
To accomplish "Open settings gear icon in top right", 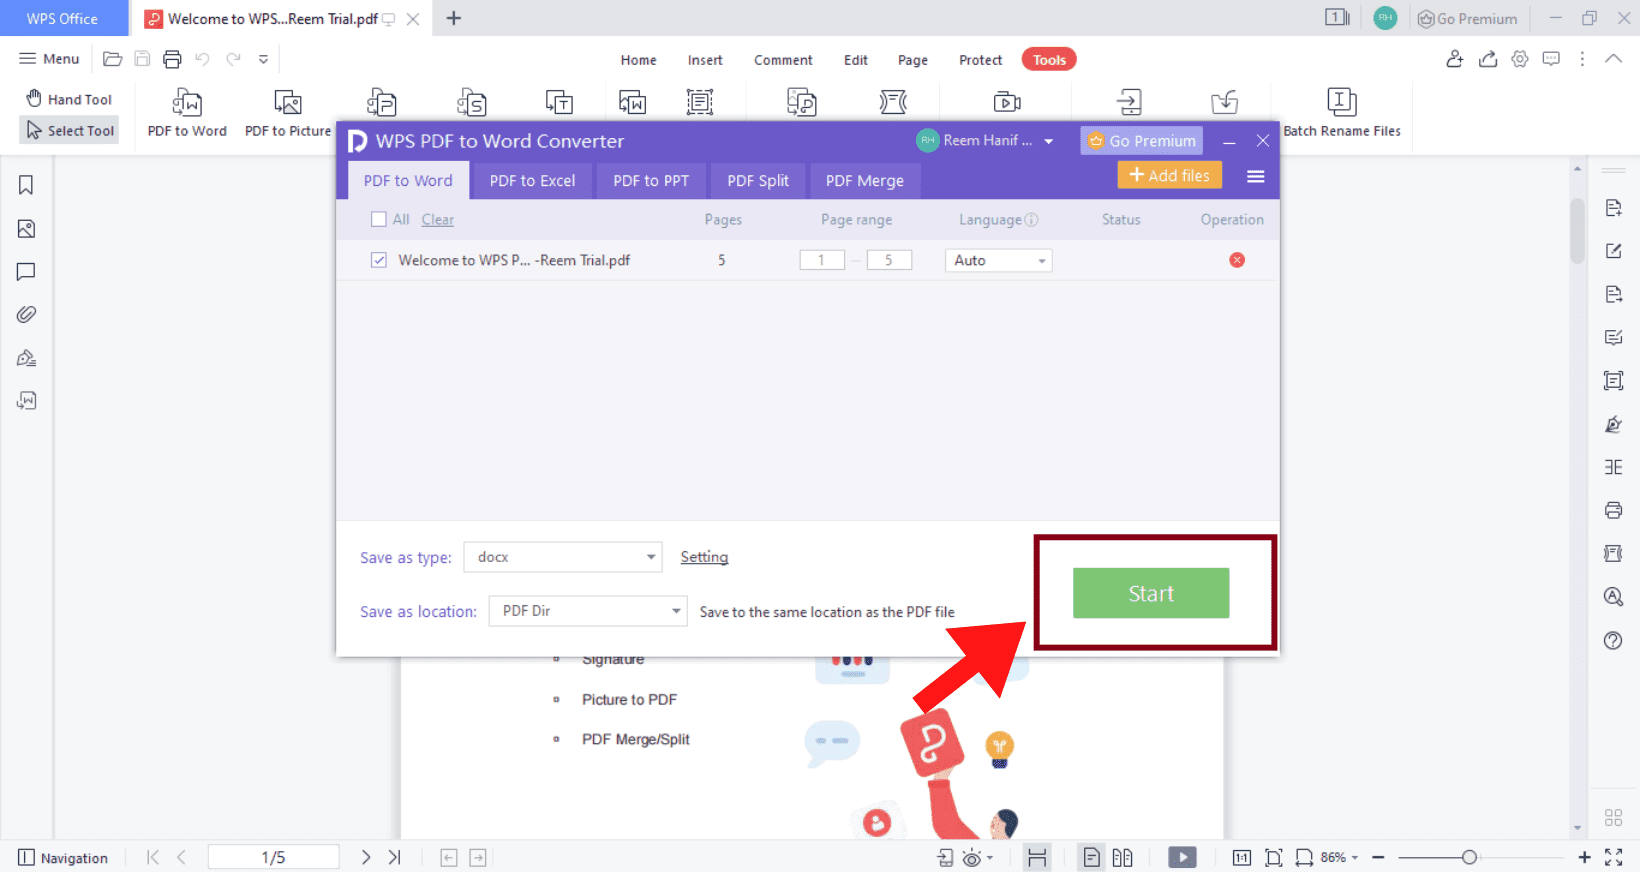I will tap(1521, 60).
